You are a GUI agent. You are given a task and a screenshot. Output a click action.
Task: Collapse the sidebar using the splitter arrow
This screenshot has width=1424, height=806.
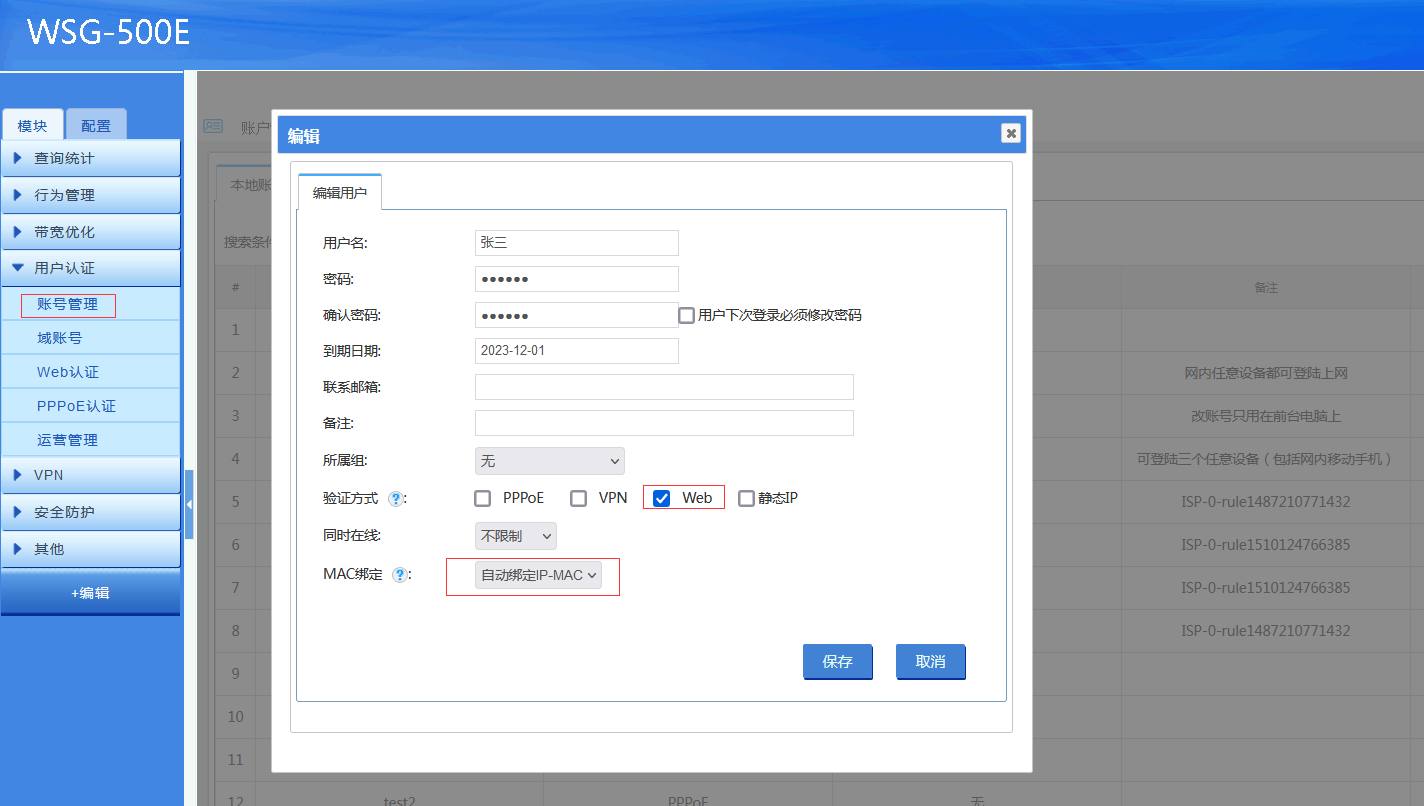point(189,504)
